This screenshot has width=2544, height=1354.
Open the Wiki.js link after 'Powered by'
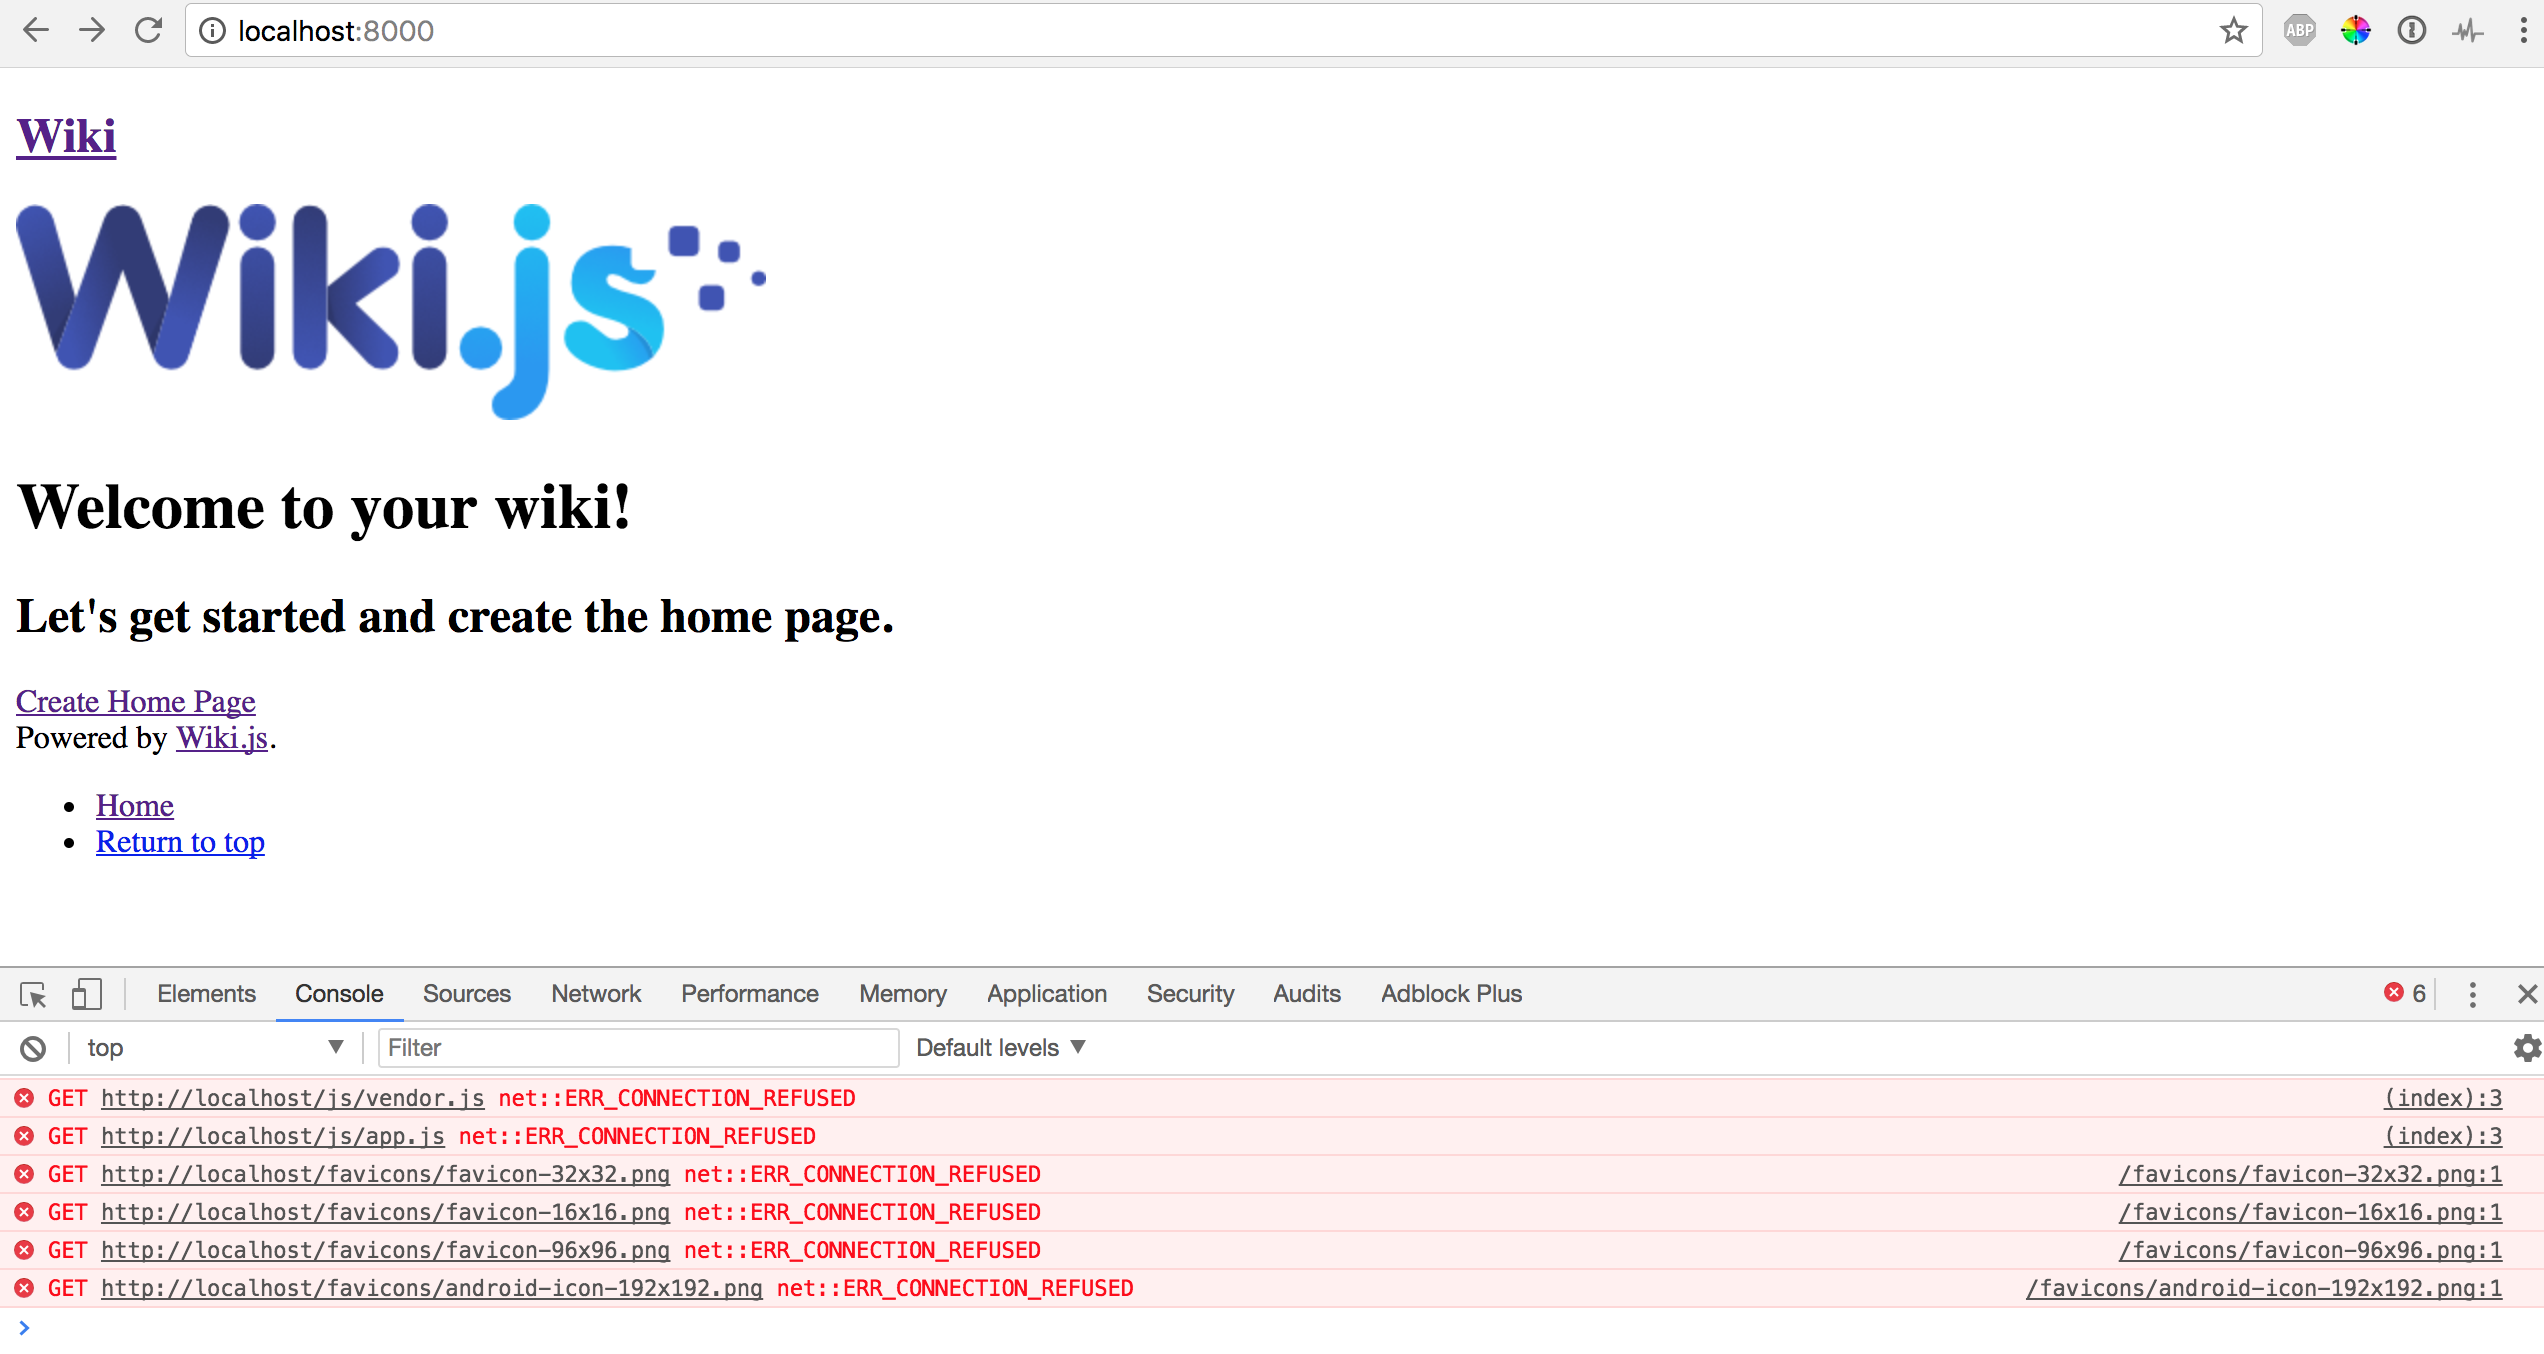click(x=222, y=737)
